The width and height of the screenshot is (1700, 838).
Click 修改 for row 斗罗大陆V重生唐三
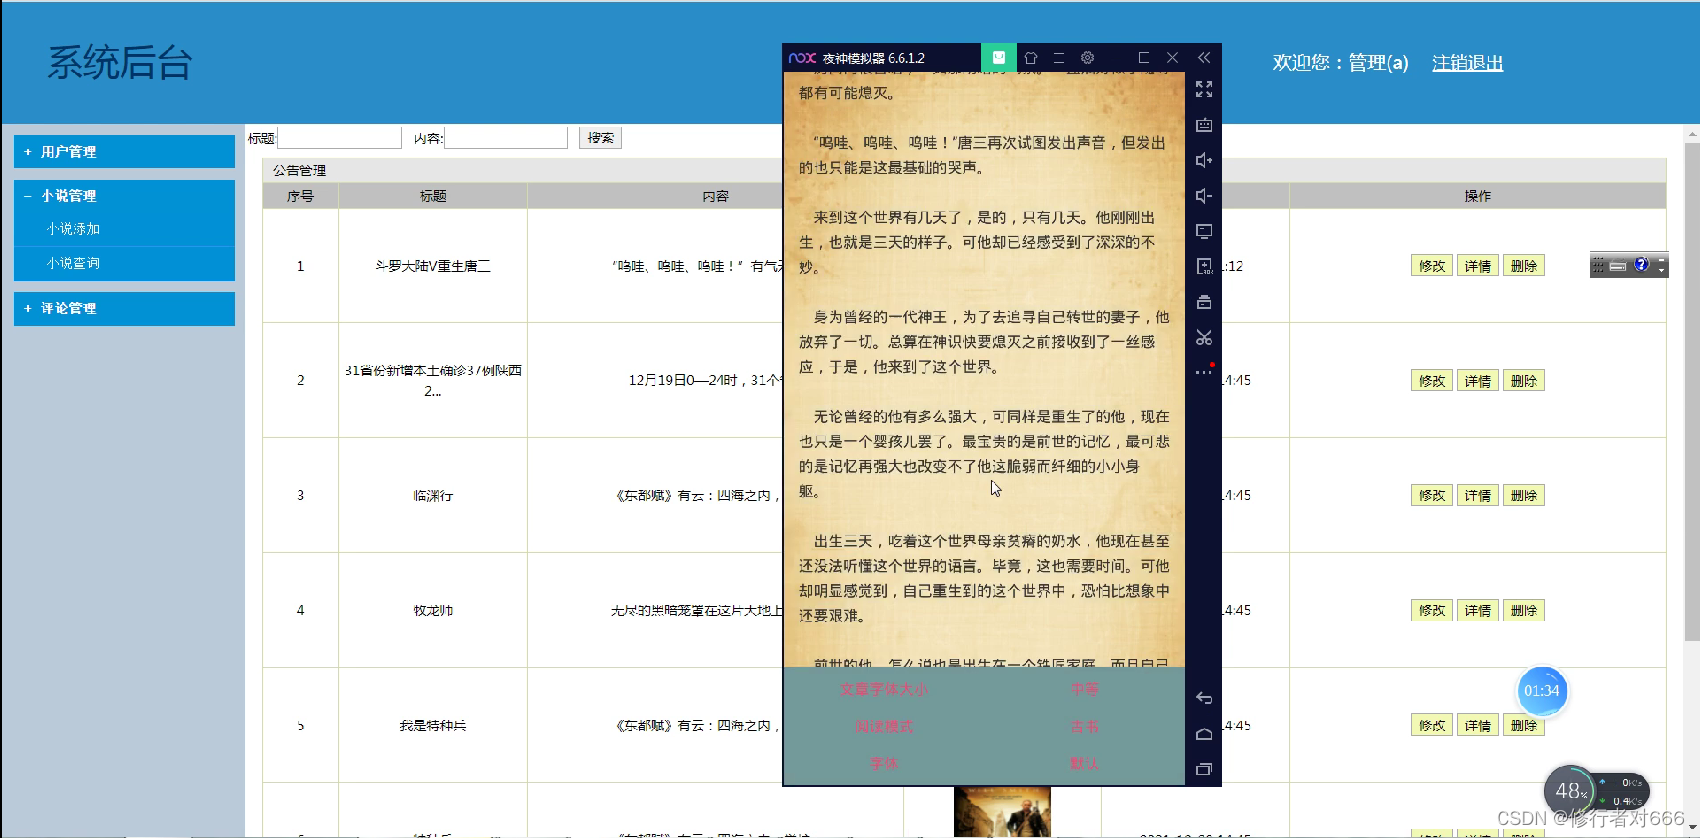(1432, 266)
